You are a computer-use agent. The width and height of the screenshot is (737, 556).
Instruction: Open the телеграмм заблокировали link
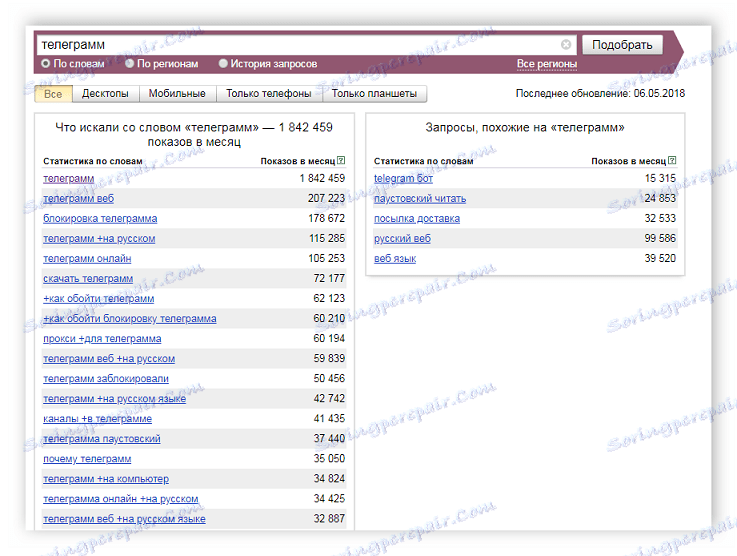point(106,378)
